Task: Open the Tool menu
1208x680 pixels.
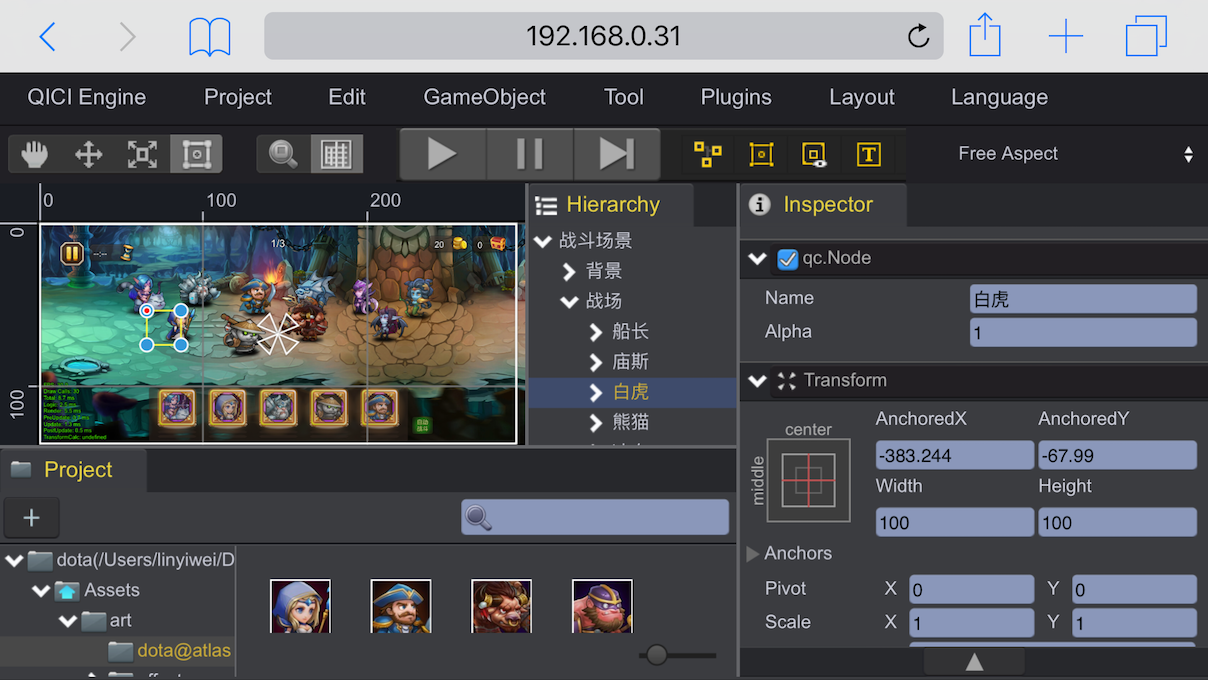Action: coord(624,97)
